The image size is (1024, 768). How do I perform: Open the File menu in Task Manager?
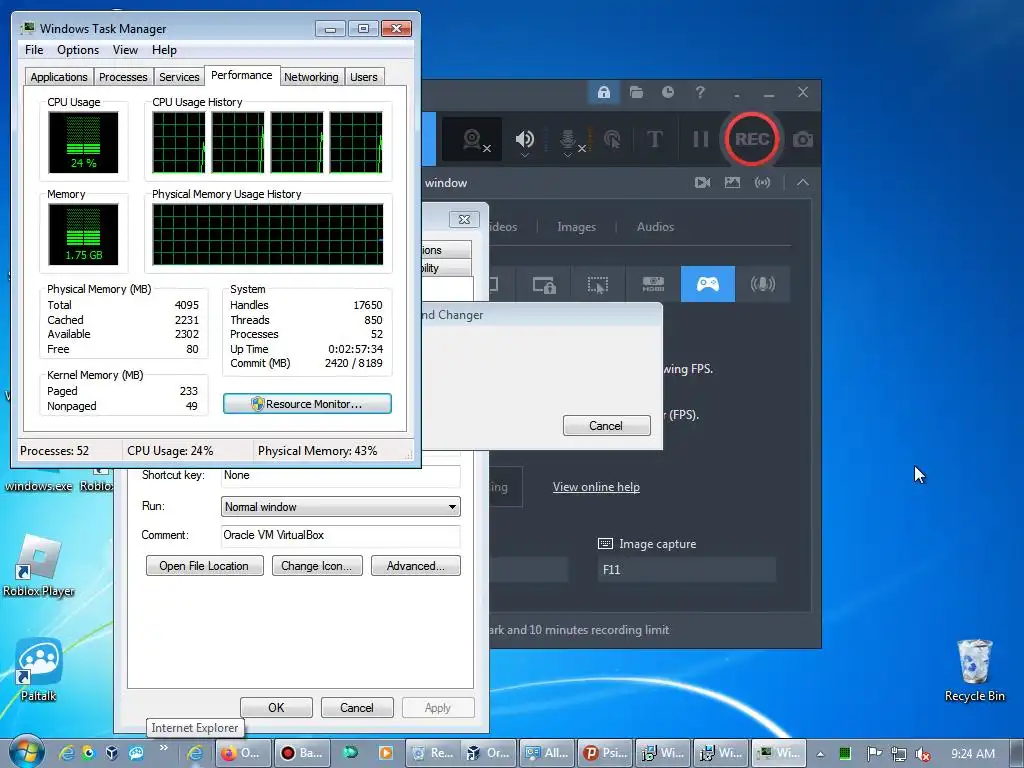pyautogui.click(x=34, y=50)
